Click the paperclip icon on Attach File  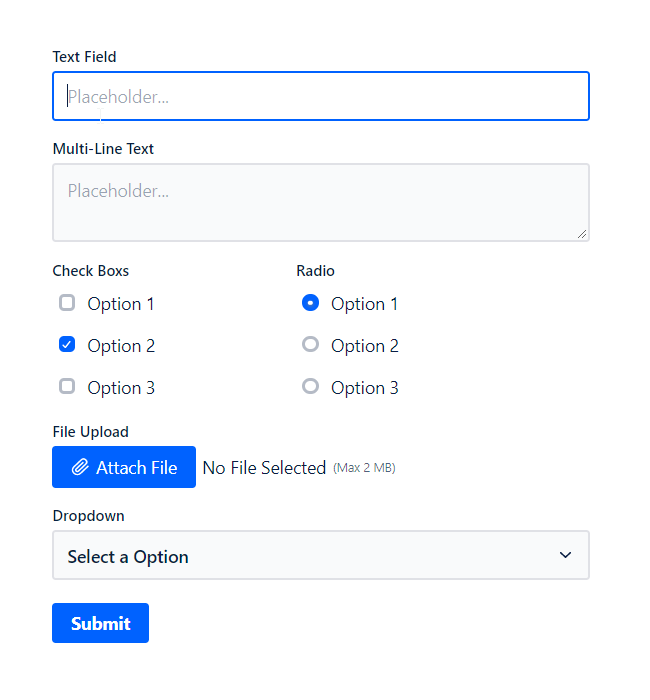(x=80, y=467)
